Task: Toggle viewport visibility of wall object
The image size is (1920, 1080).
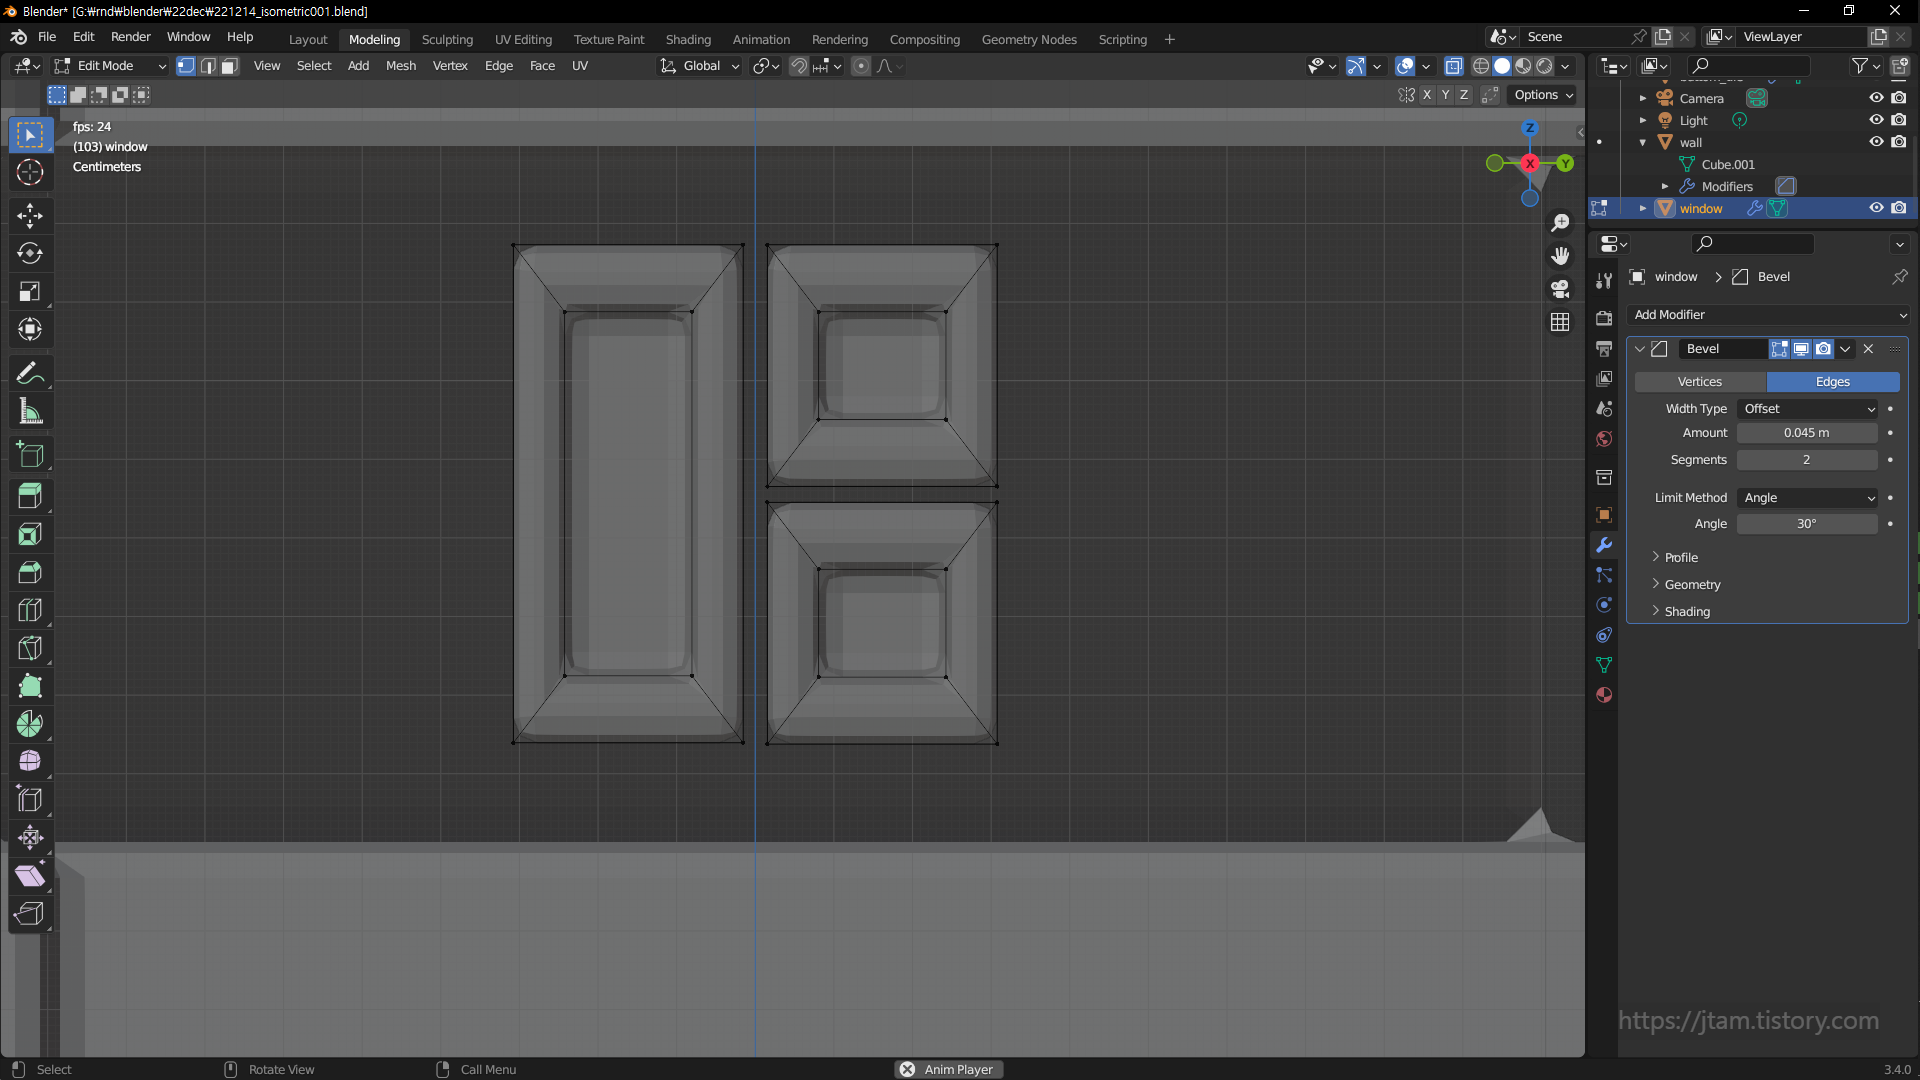Action: 1876,142
